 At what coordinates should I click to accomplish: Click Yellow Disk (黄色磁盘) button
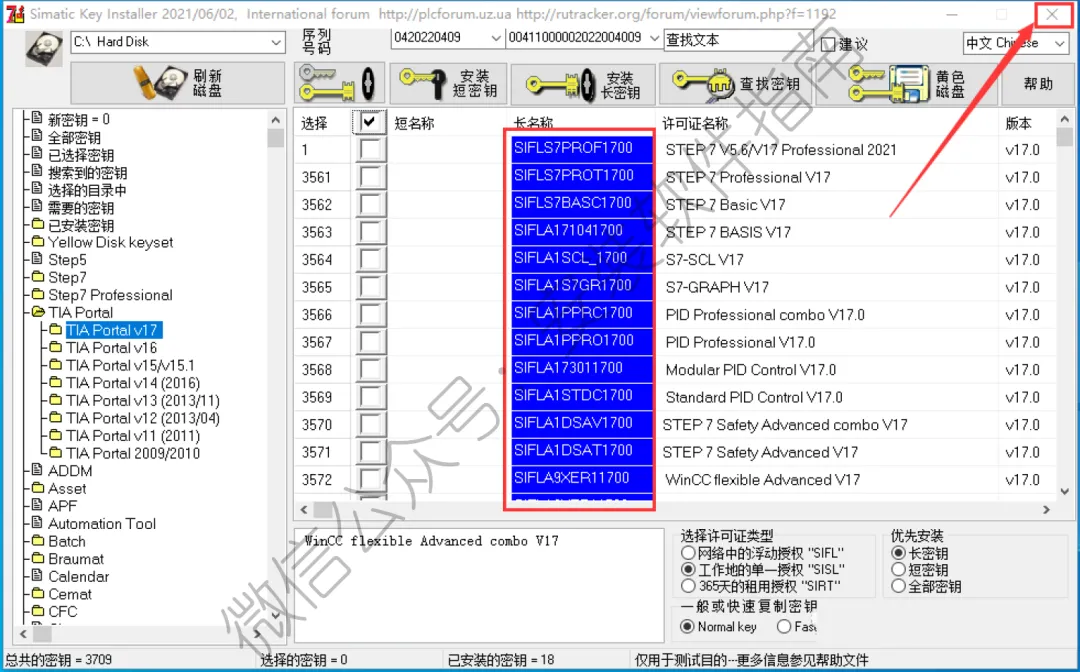pyautogui.click(x=906, y=83)
